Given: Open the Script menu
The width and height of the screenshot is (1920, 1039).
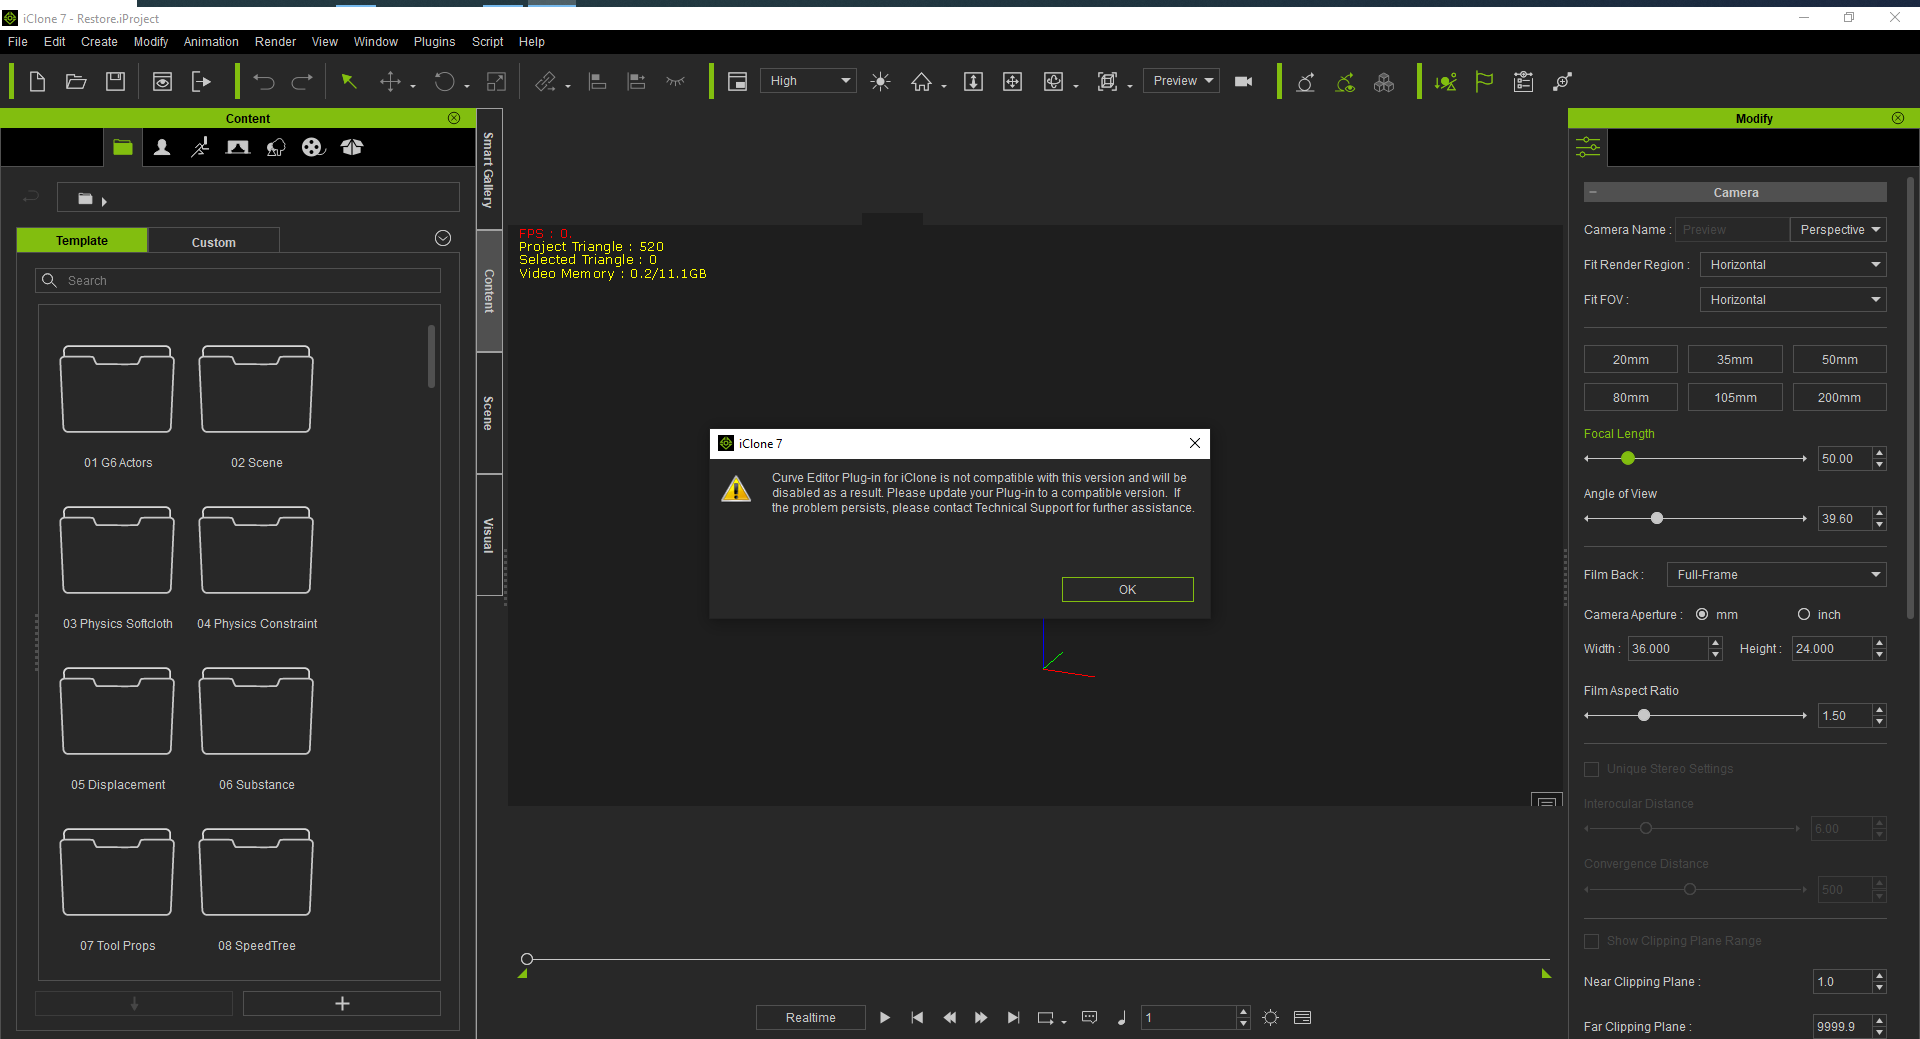Looking at the screenshot, I should coord(487,42).
